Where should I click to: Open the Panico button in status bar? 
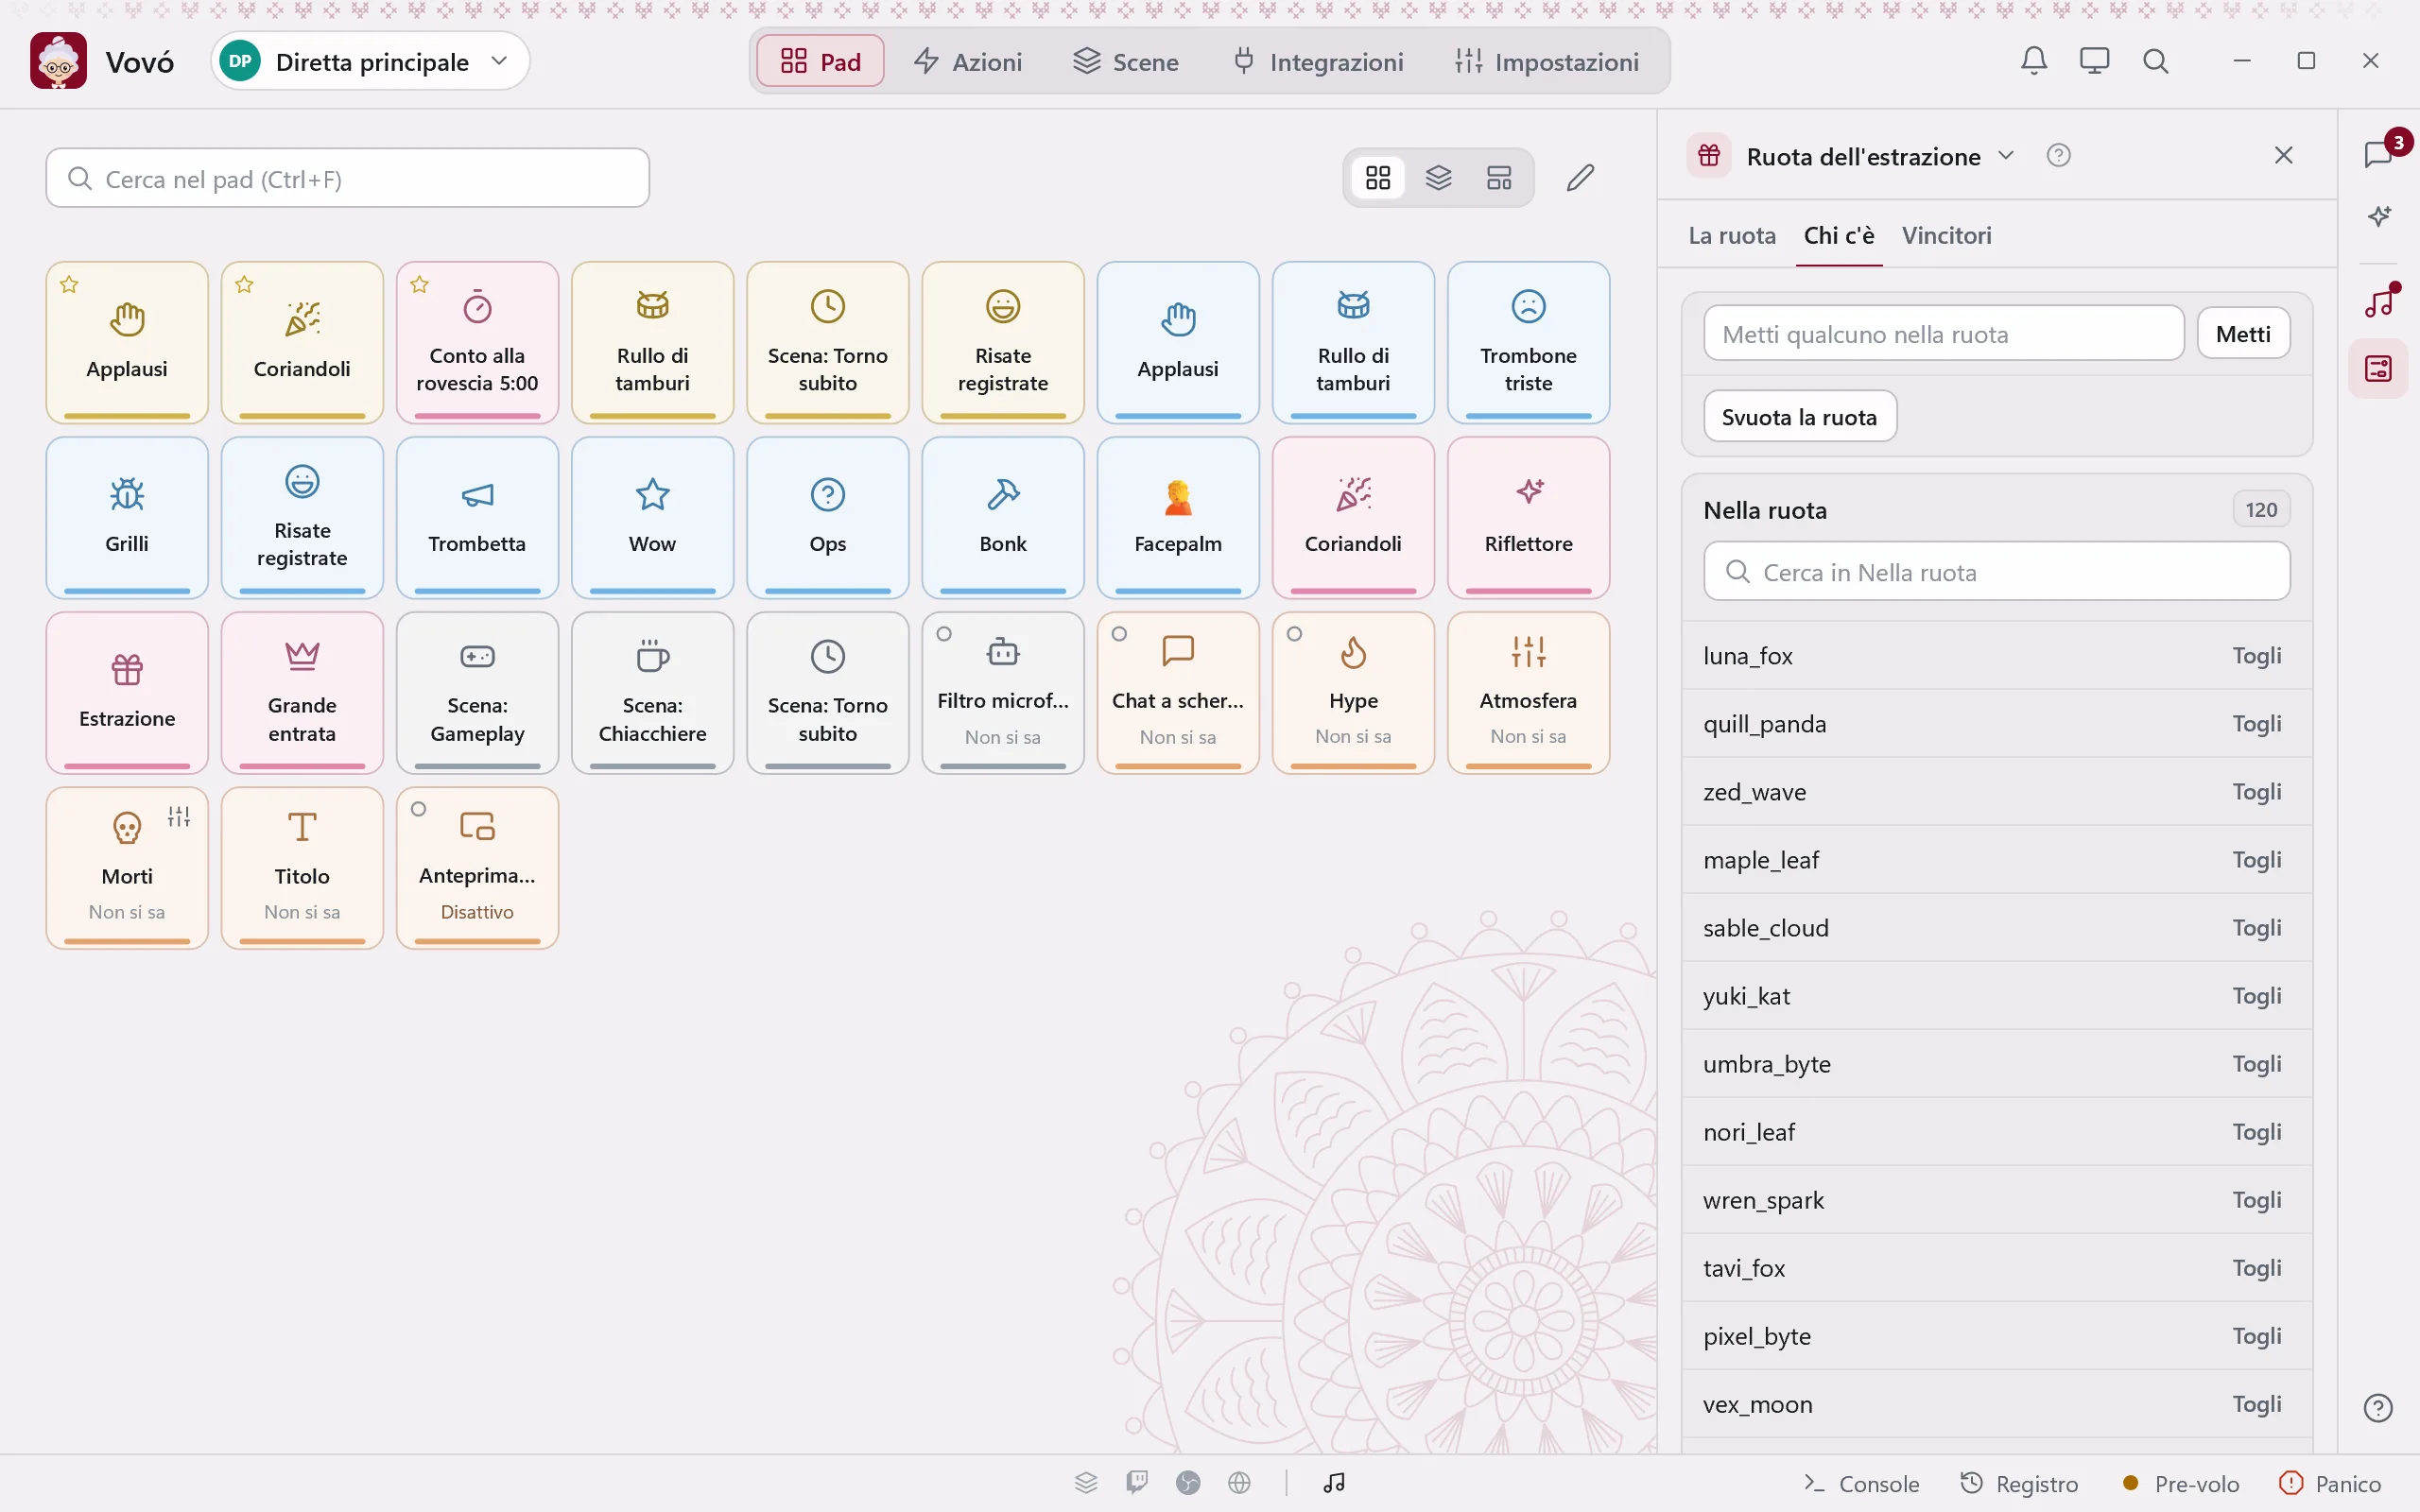tap(2330, 1483)
